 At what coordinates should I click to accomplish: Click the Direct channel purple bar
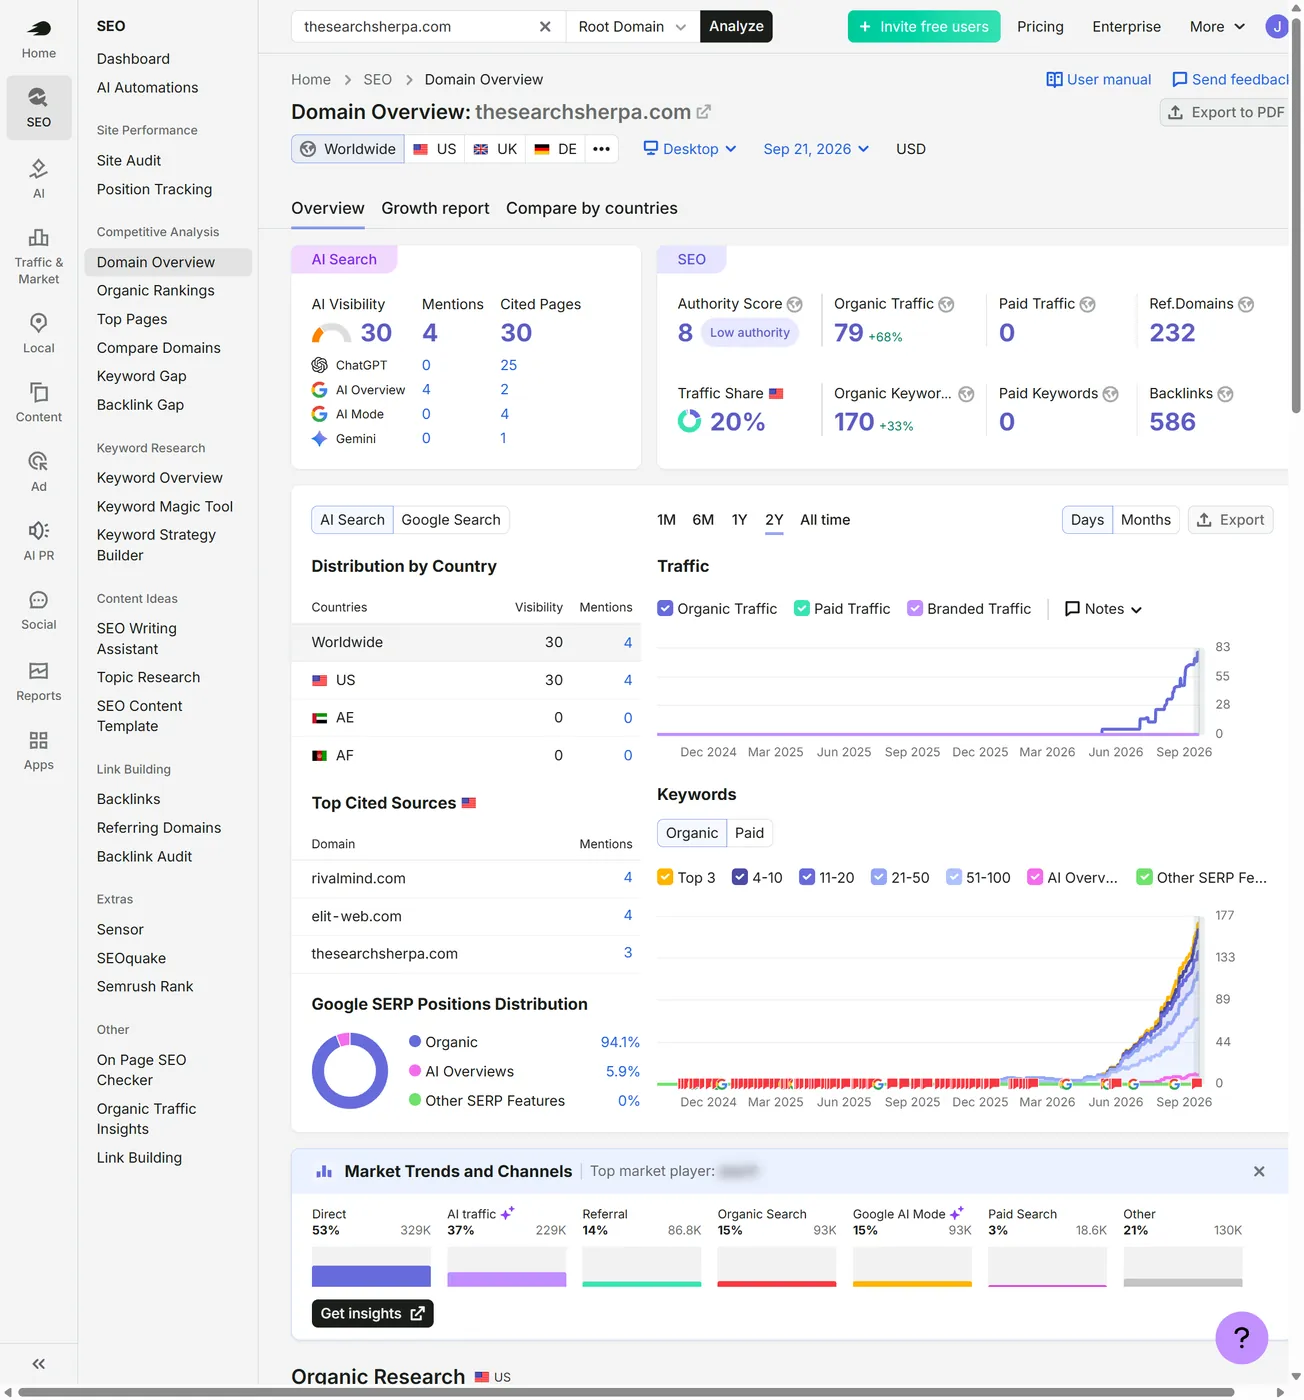[371, 1276]
